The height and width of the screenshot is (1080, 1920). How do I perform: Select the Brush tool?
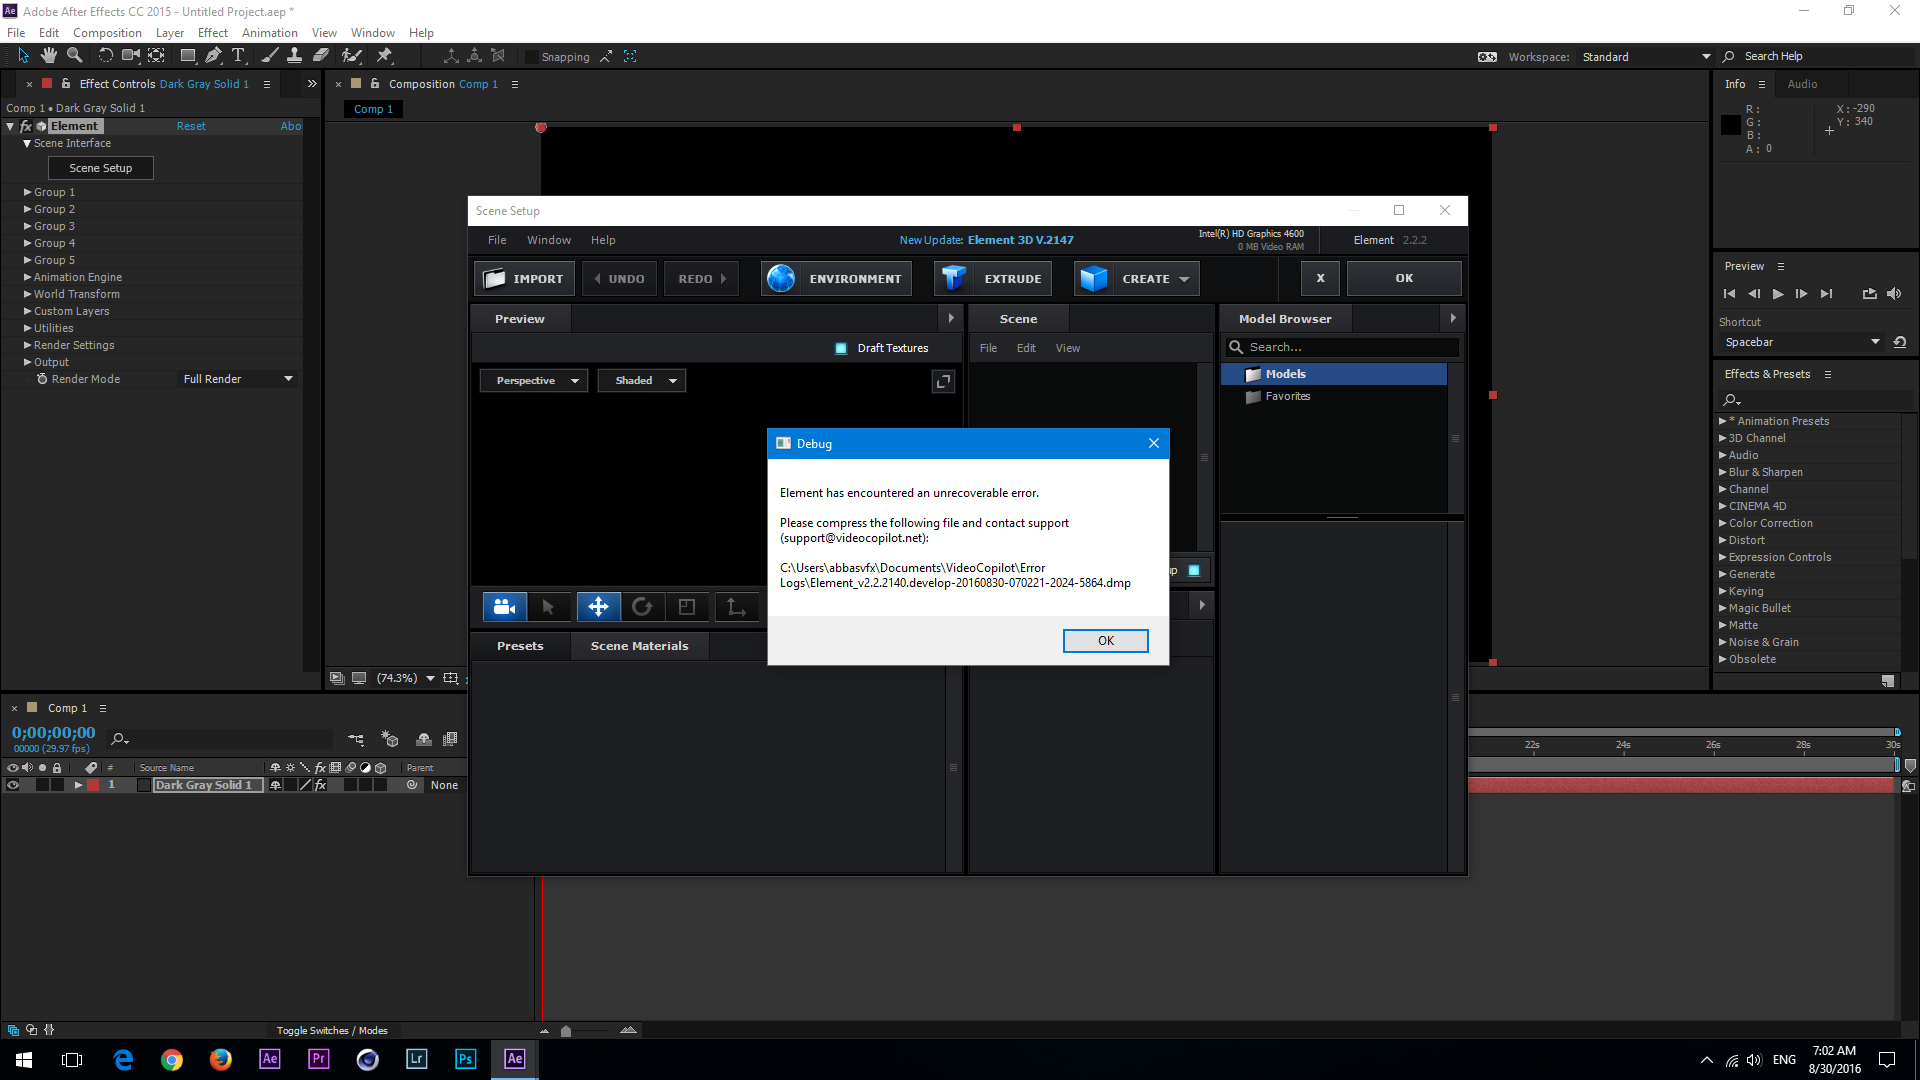[x=269, y=56]
